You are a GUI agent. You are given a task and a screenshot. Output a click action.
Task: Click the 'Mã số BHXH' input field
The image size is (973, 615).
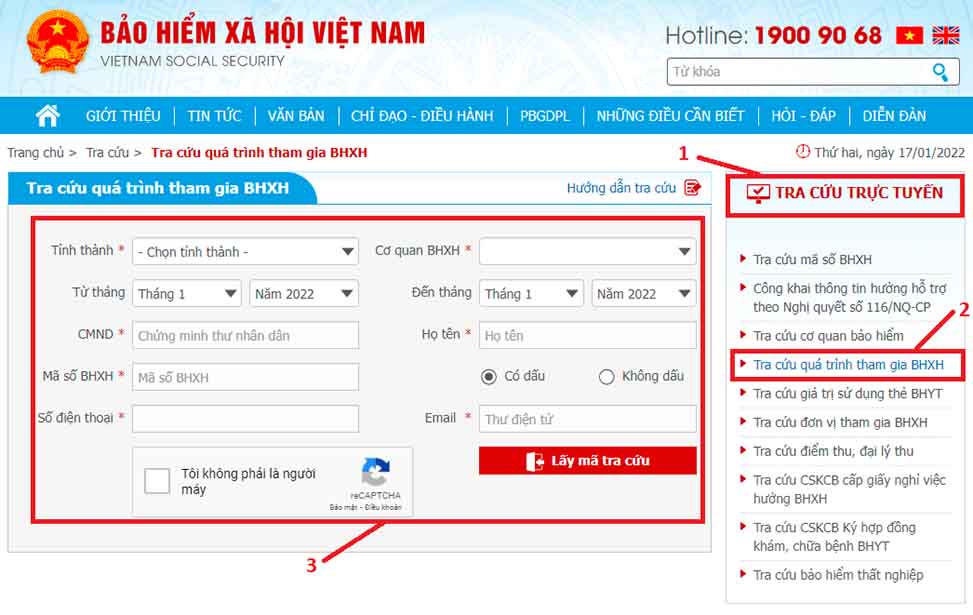(x=245, y=377)
